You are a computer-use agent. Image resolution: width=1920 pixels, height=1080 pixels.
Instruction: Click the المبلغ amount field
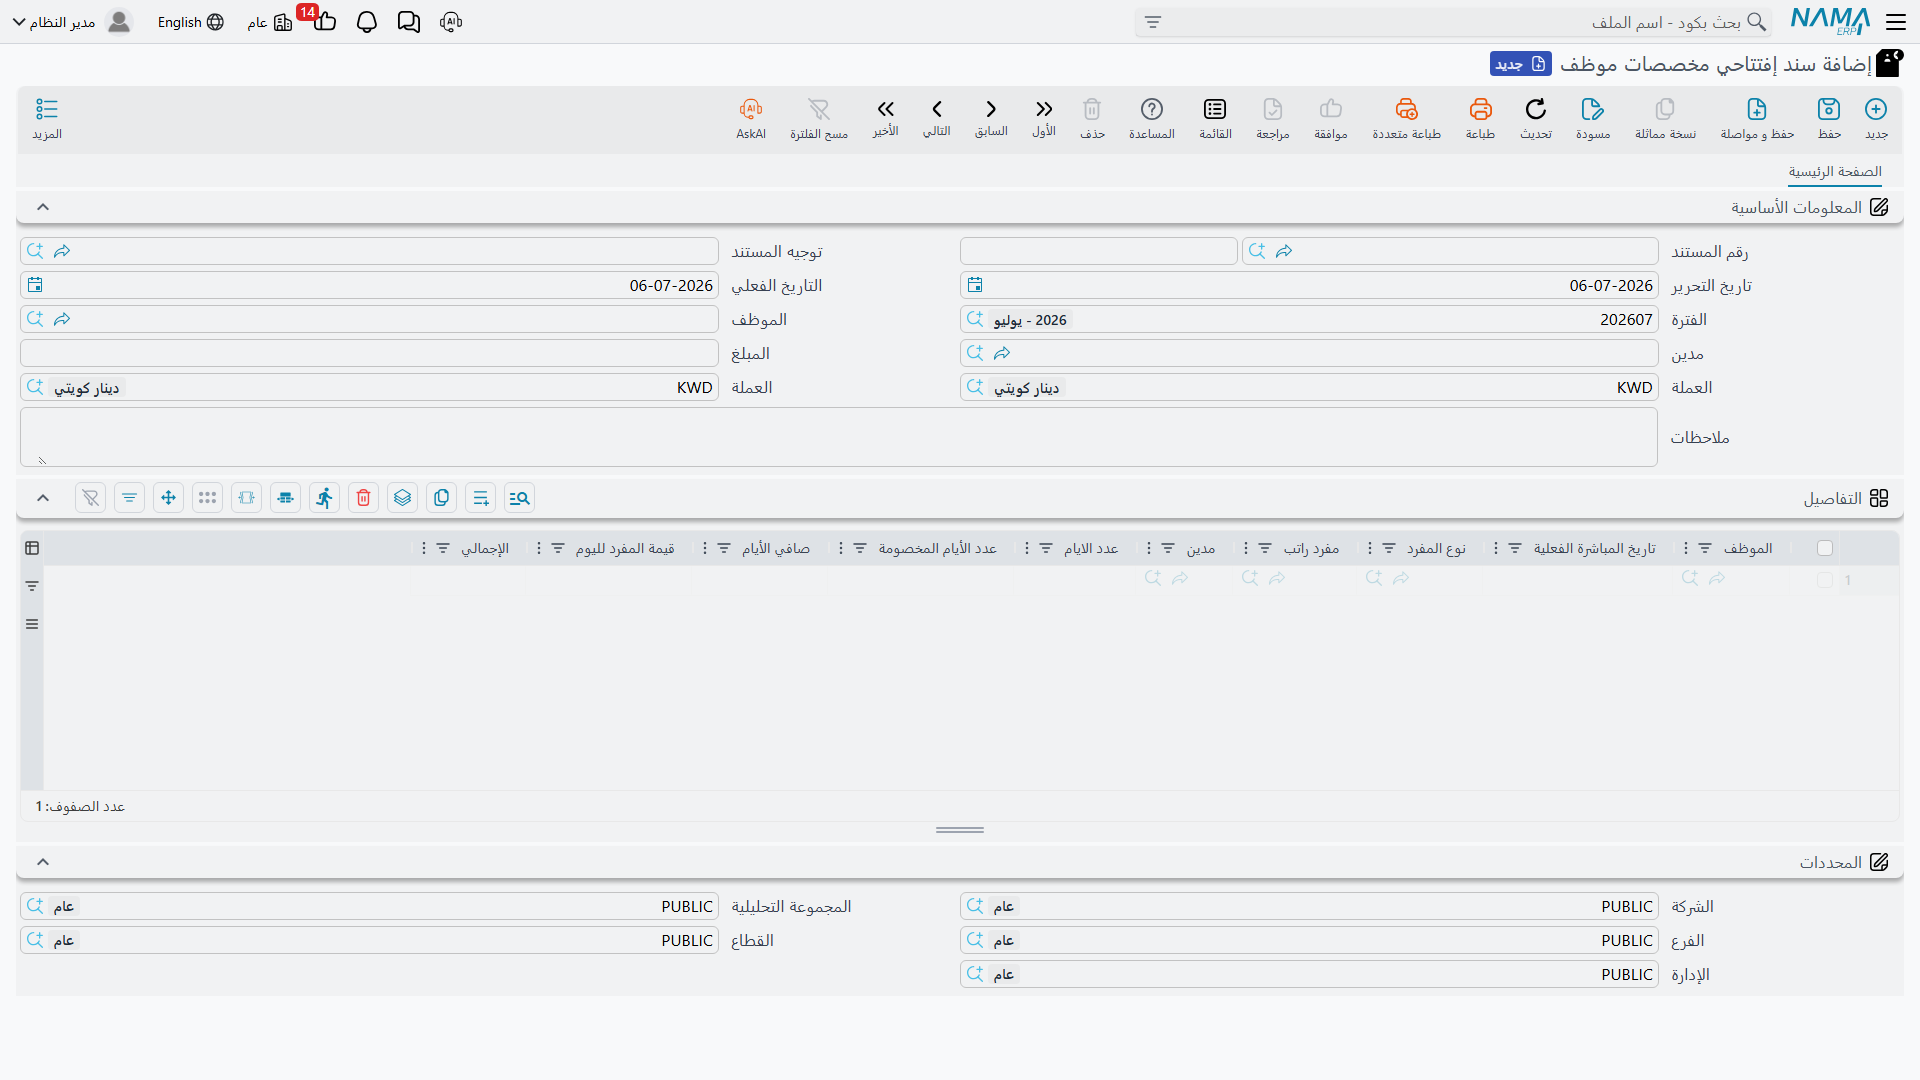(369, 353)
